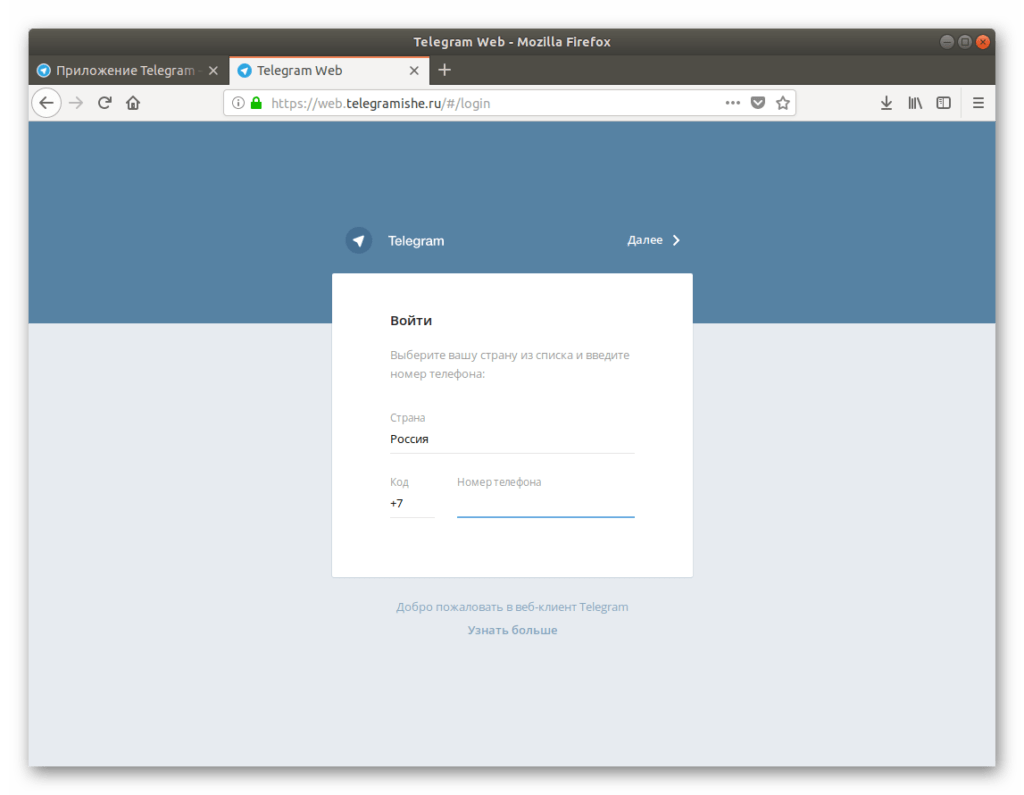Open the Firefox home page
The image size is (1024, 795).
[x=133, y=103]
